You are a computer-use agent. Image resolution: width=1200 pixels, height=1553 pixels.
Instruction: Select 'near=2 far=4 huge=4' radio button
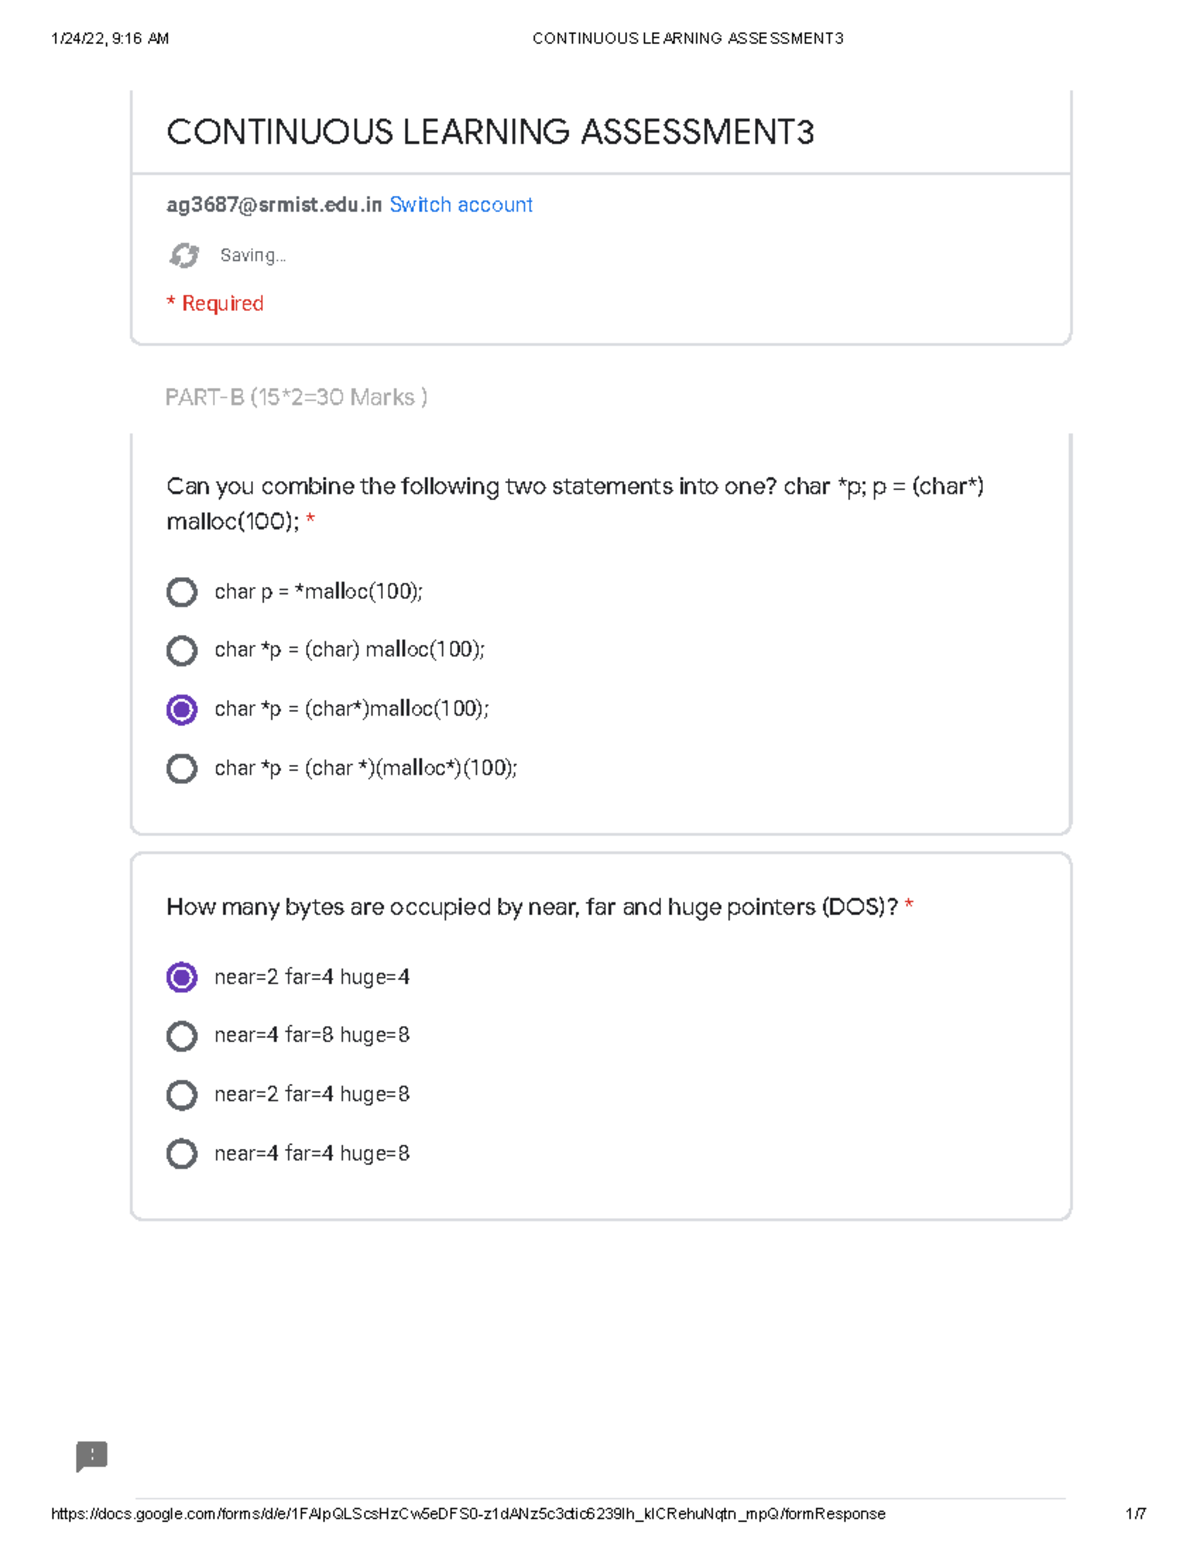pyautogui.click(x=182, y=977)
